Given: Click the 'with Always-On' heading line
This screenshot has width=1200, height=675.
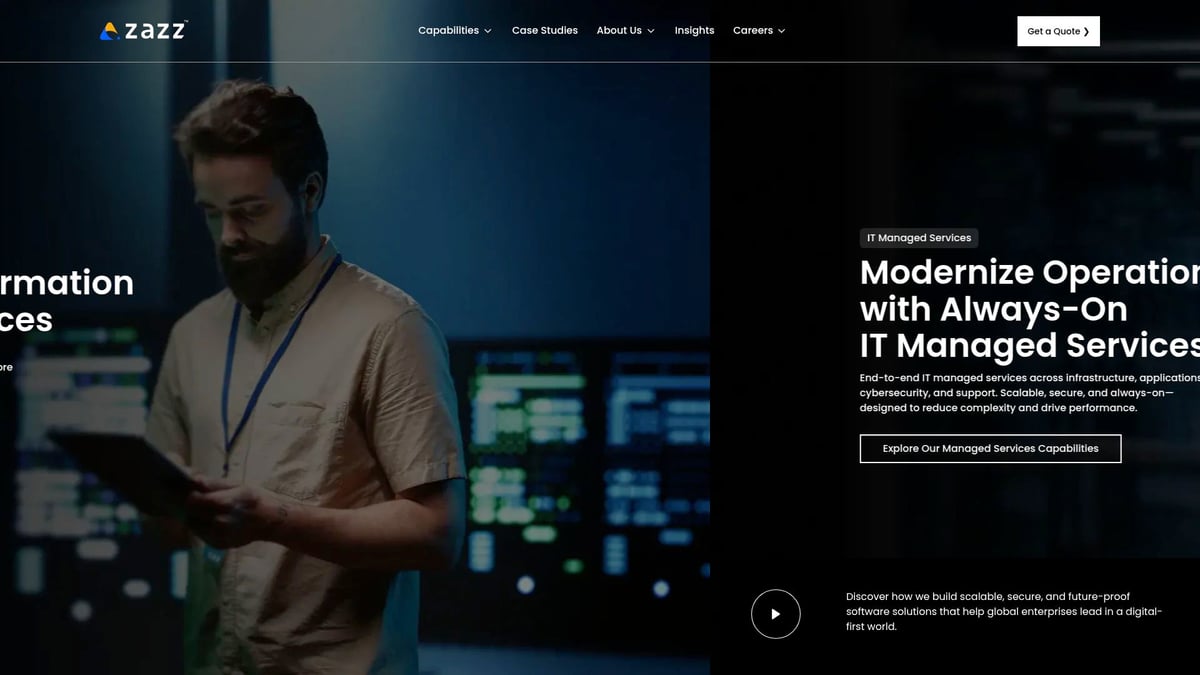Looking at the screenshot, I should pyautogui.click(x=994, y=309).
